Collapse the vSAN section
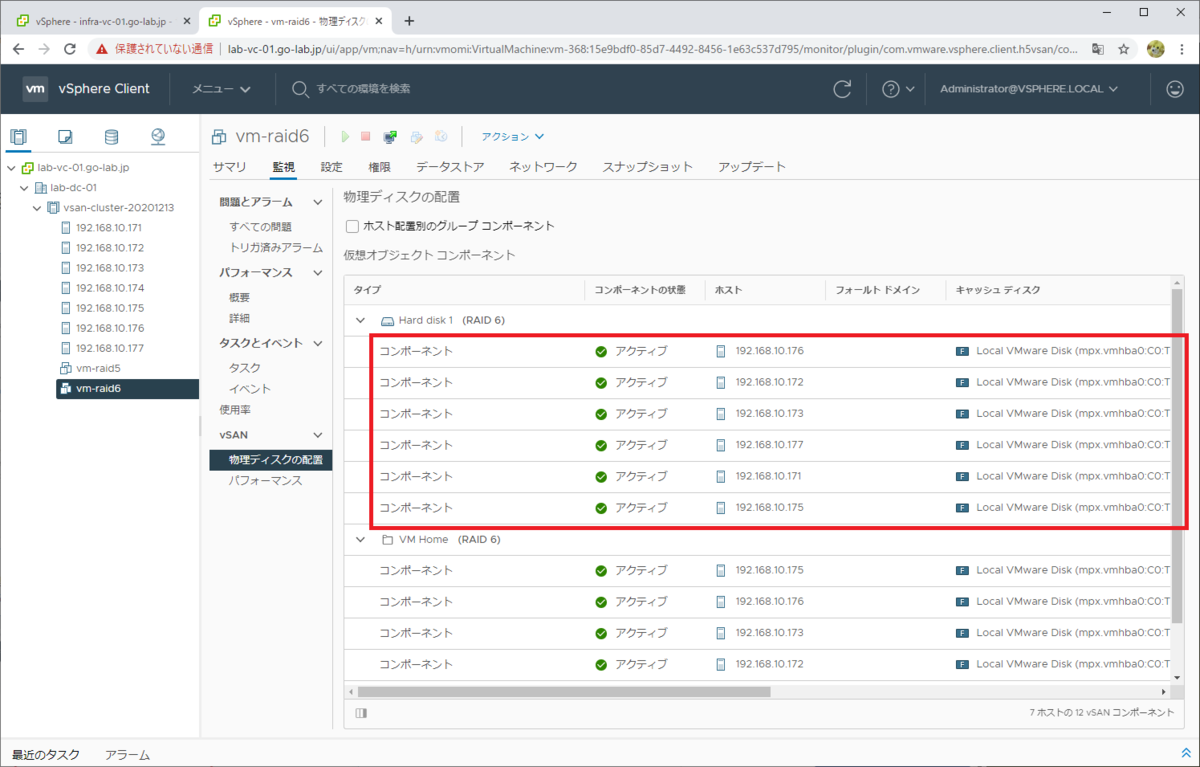The height and width of the screenshot is (767, 1200). (318, 435)
